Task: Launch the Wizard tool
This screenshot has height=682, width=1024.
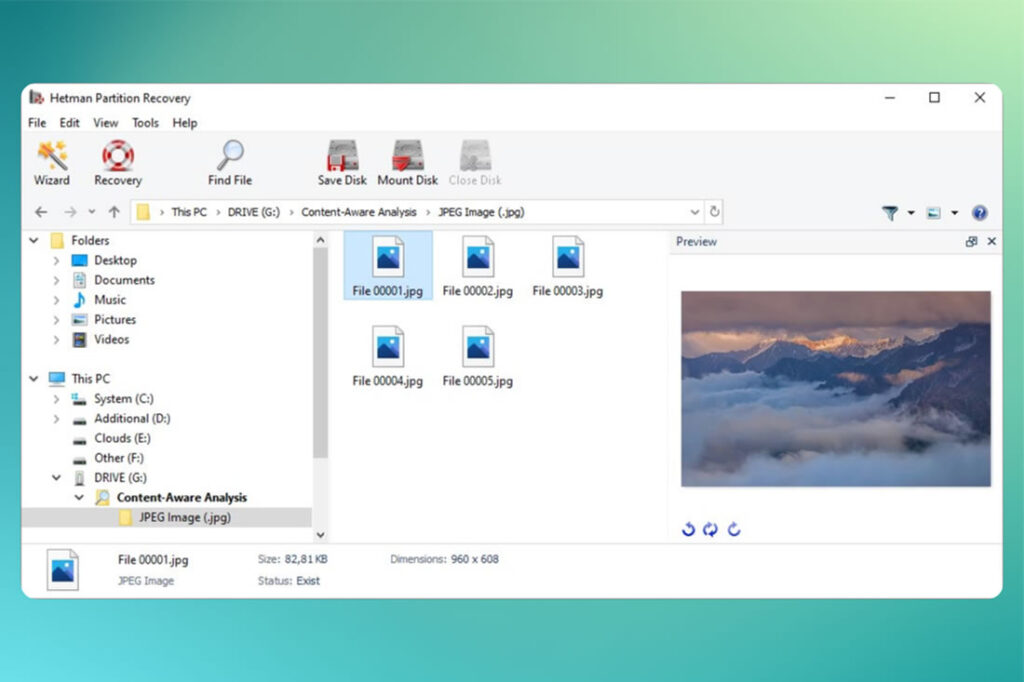Action: point(51,160)
